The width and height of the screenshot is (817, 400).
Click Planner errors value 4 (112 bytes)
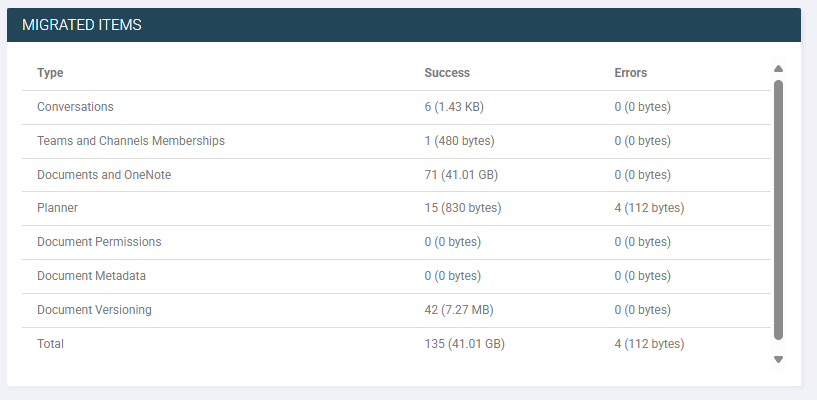(649, 208)
